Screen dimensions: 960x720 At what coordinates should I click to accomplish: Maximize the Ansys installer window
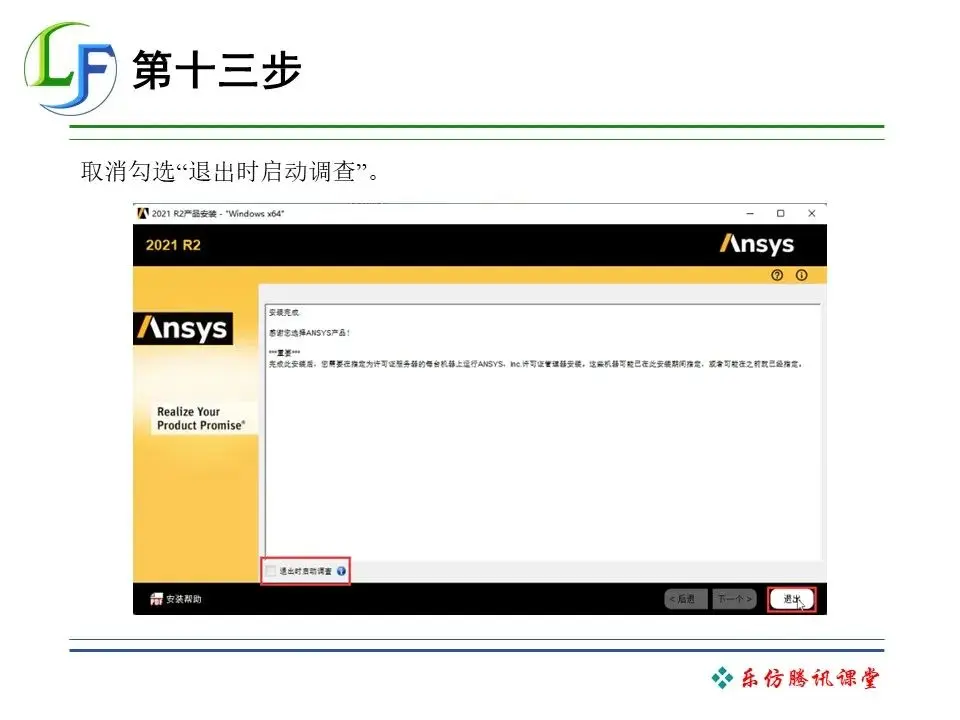pyautogui.click(x=781, y=213)
